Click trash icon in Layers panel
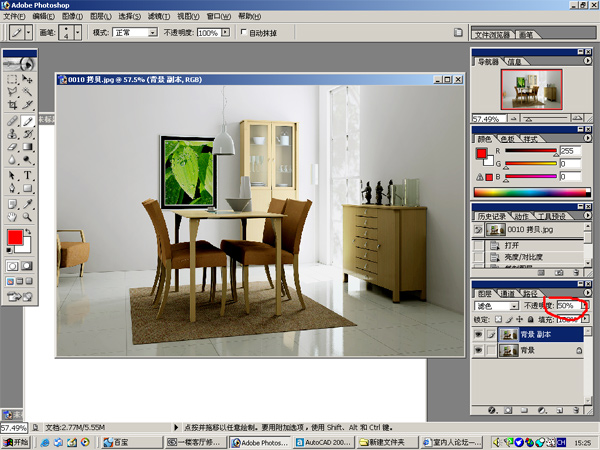This screenshot has height=450, width=600. coord(576,410)
